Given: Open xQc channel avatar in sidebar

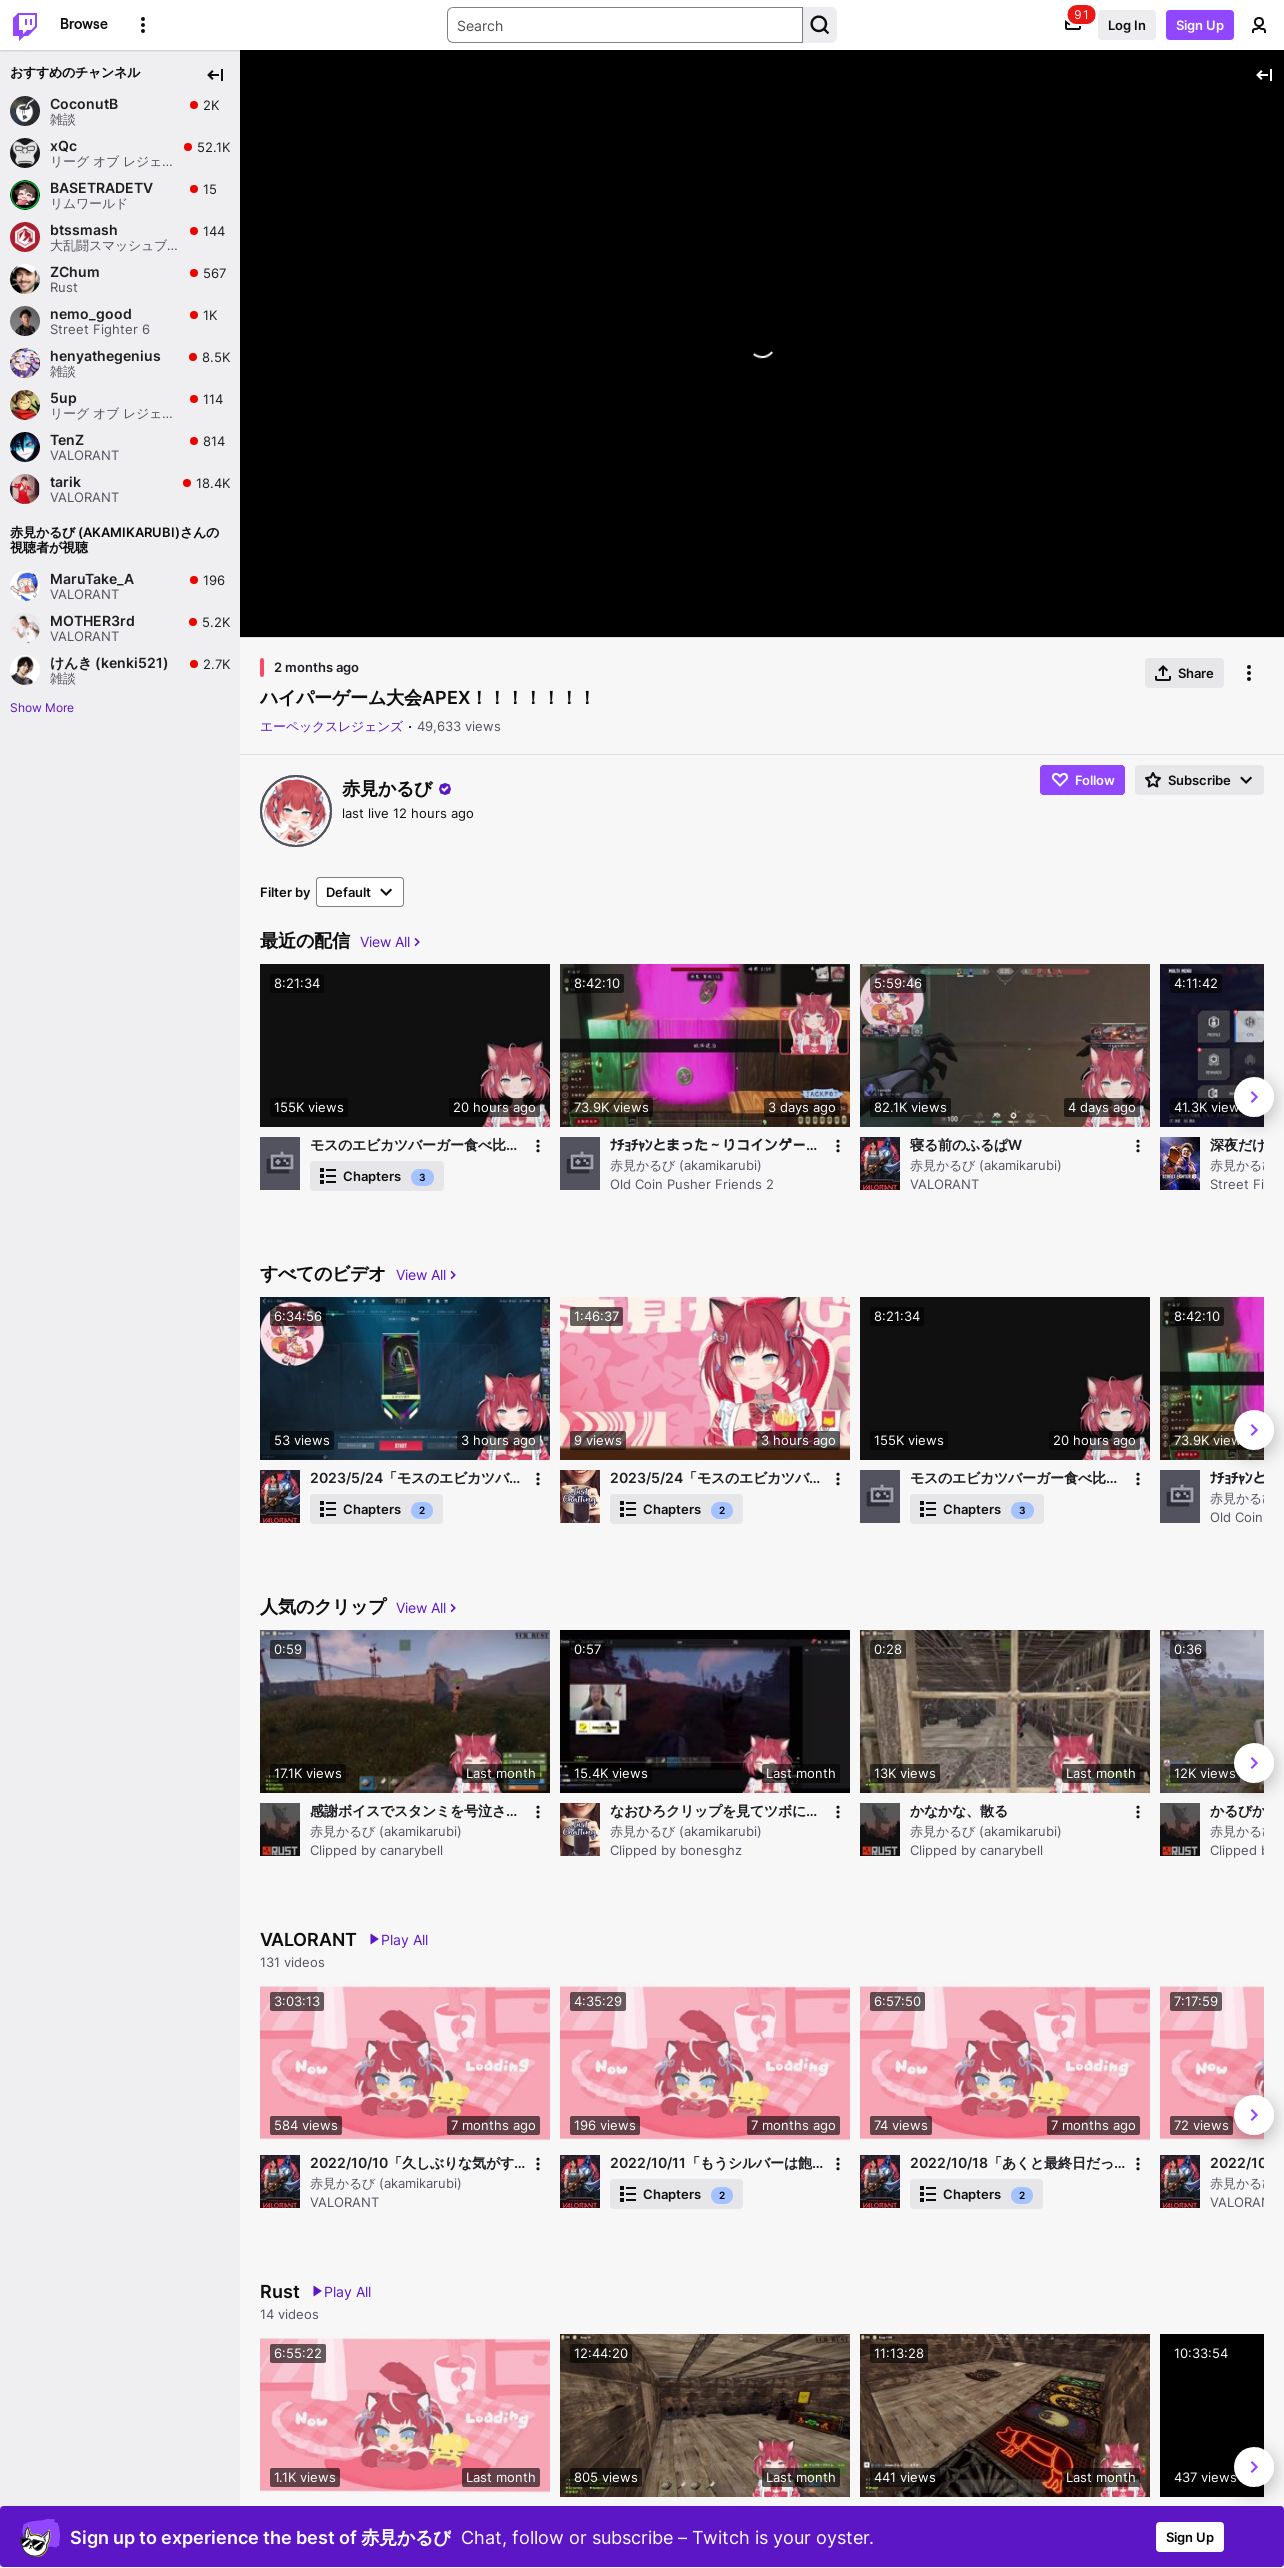Looking at the screenshot, I should pyautogui.click(x=25, y=153).
